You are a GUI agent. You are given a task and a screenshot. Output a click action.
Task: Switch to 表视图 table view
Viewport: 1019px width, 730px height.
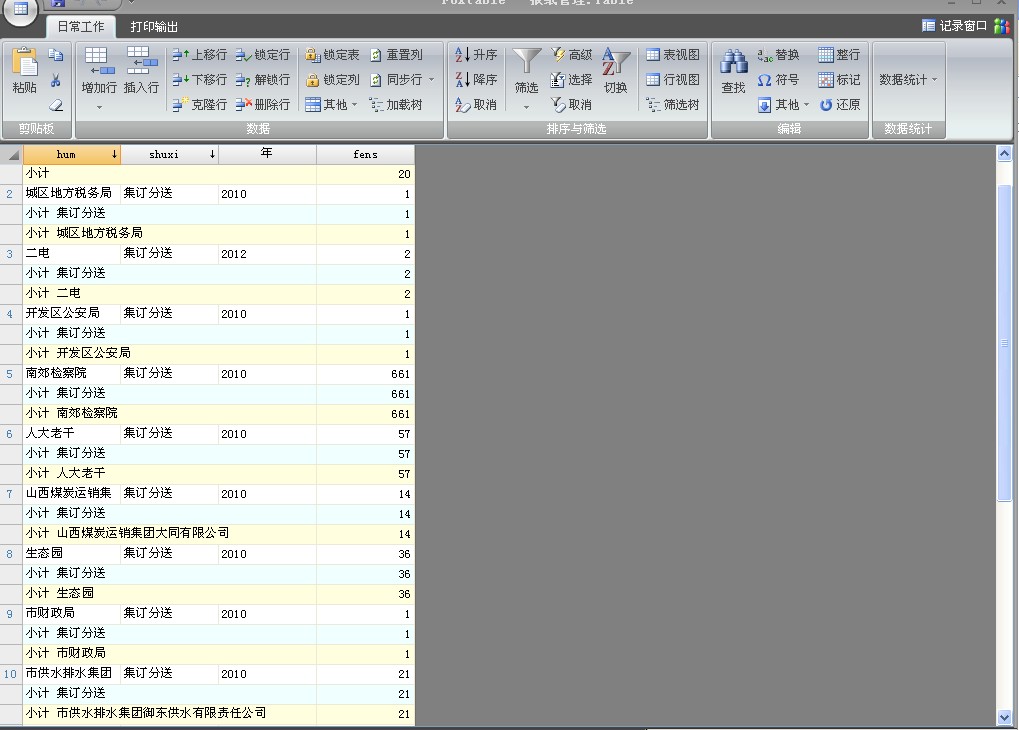673,55
